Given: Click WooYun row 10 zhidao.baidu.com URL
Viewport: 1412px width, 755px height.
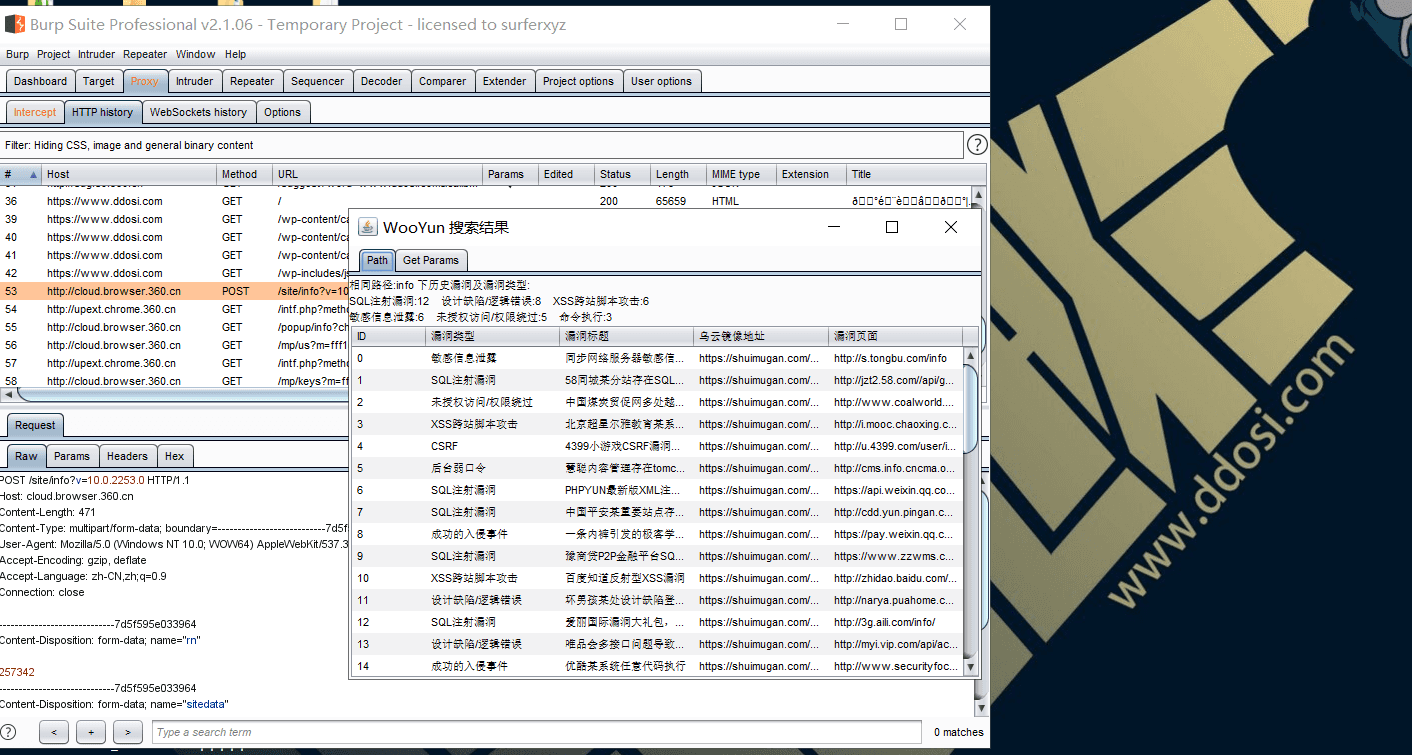Looking at the screenshot, I should pos(895,578).
